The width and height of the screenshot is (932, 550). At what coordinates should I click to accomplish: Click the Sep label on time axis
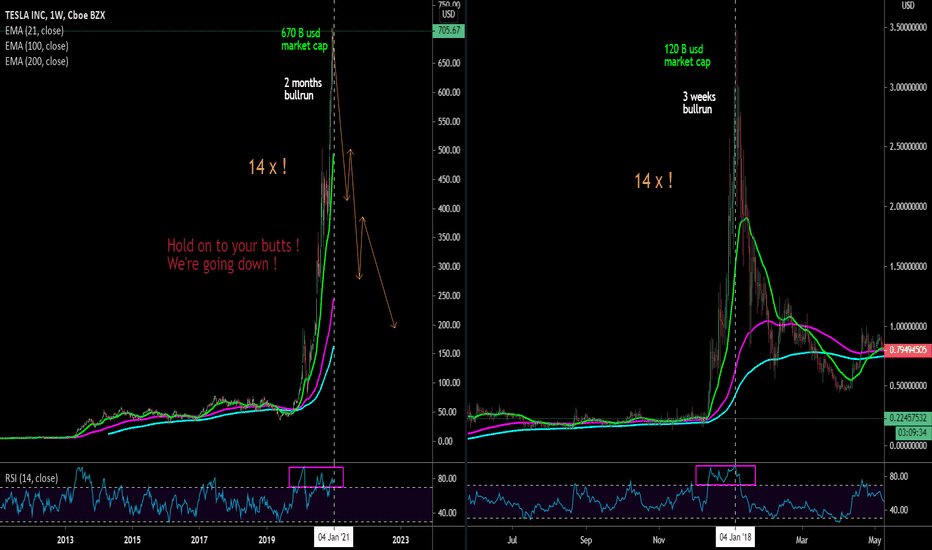click(x=586, y=540)
